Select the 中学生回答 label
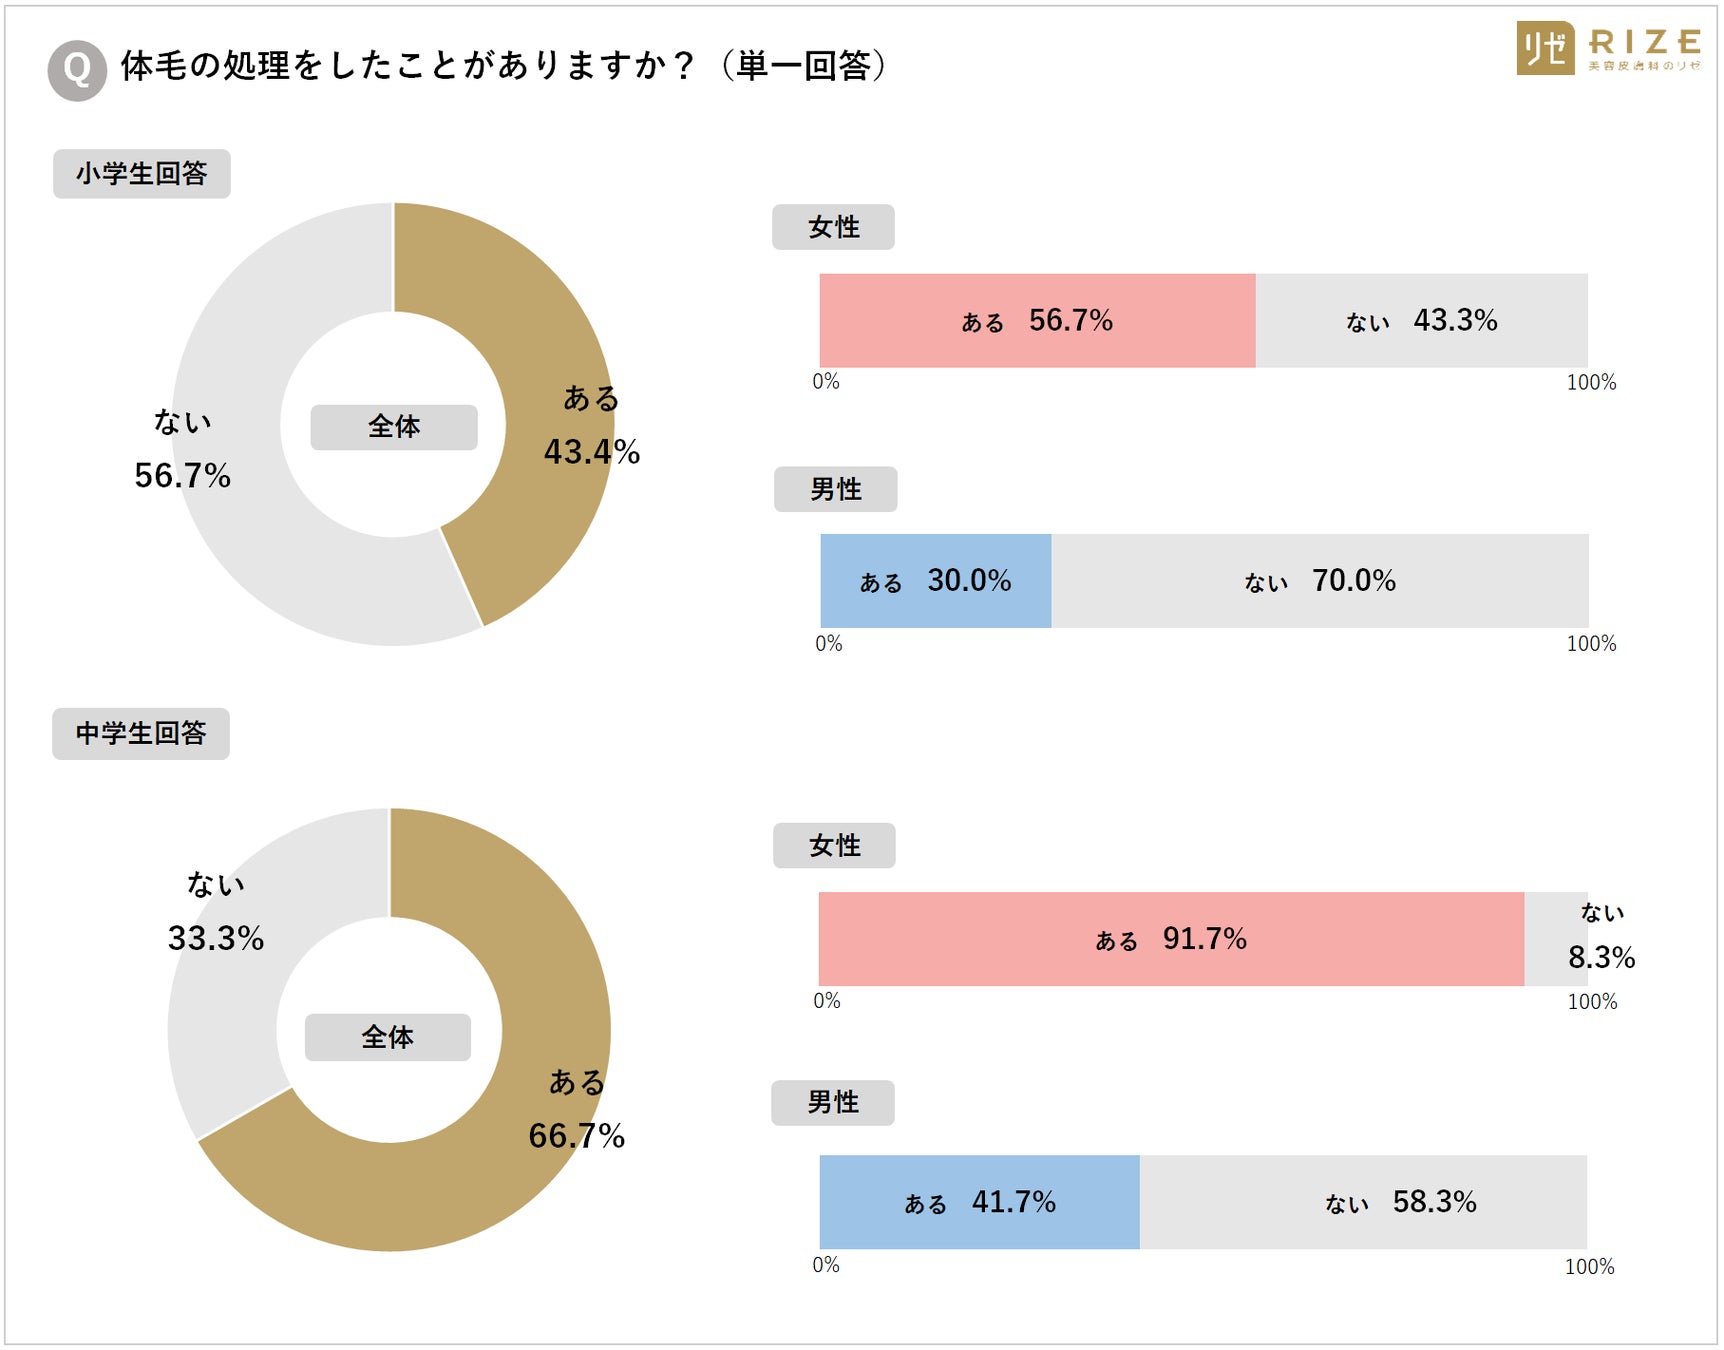 141,734
